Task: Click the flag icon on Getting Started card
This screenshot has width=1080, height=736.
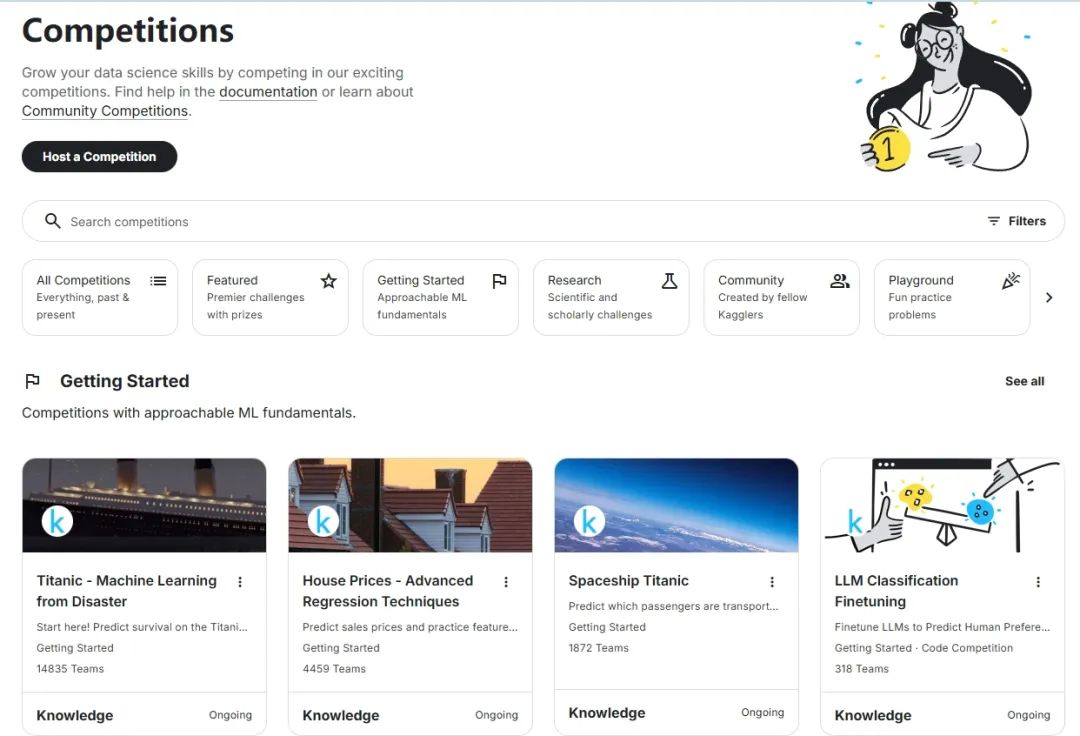Action: pyautogui.click(x=499, y=281)
